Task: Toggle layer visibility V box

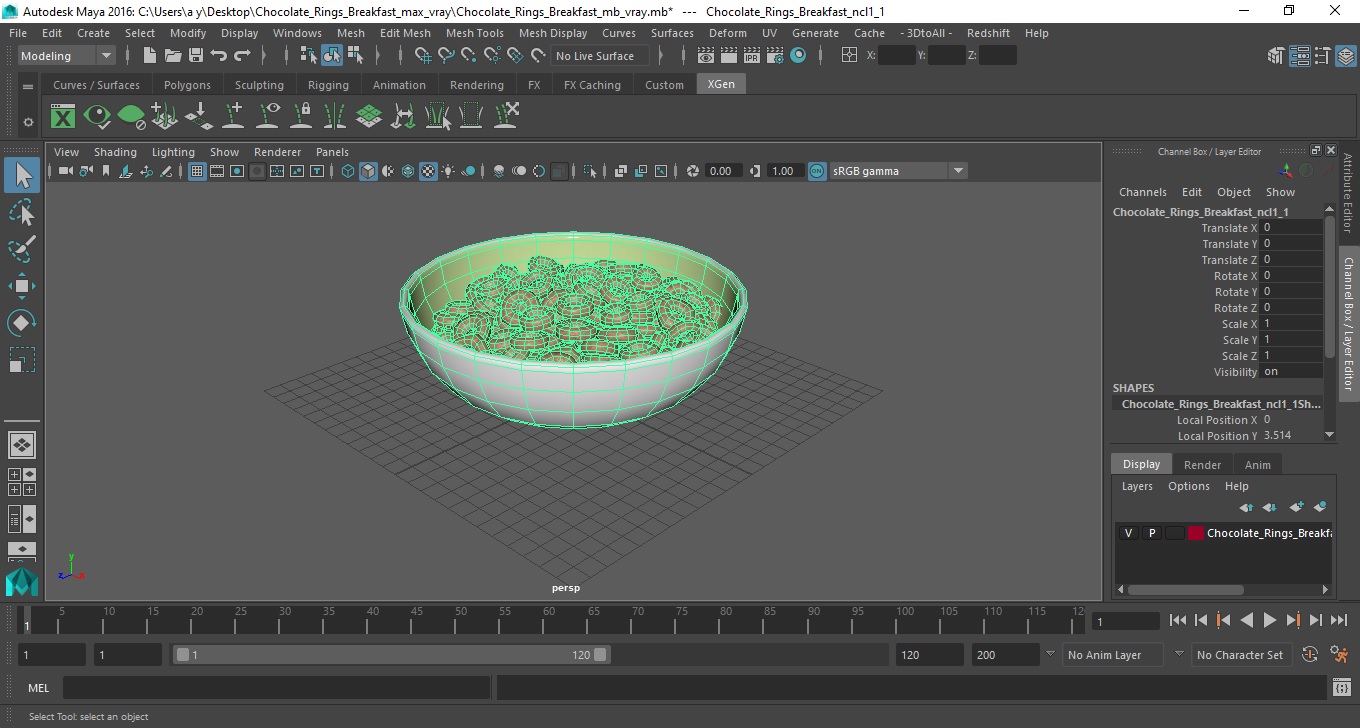Action: (x=1128, y=533)
